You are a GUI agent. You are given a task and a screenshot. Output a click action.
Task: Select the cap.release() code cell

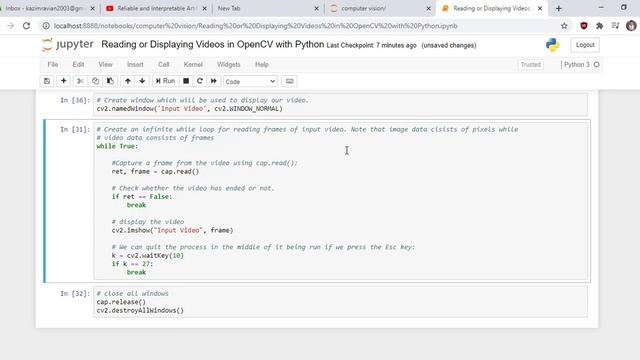[x=340, y=302]
